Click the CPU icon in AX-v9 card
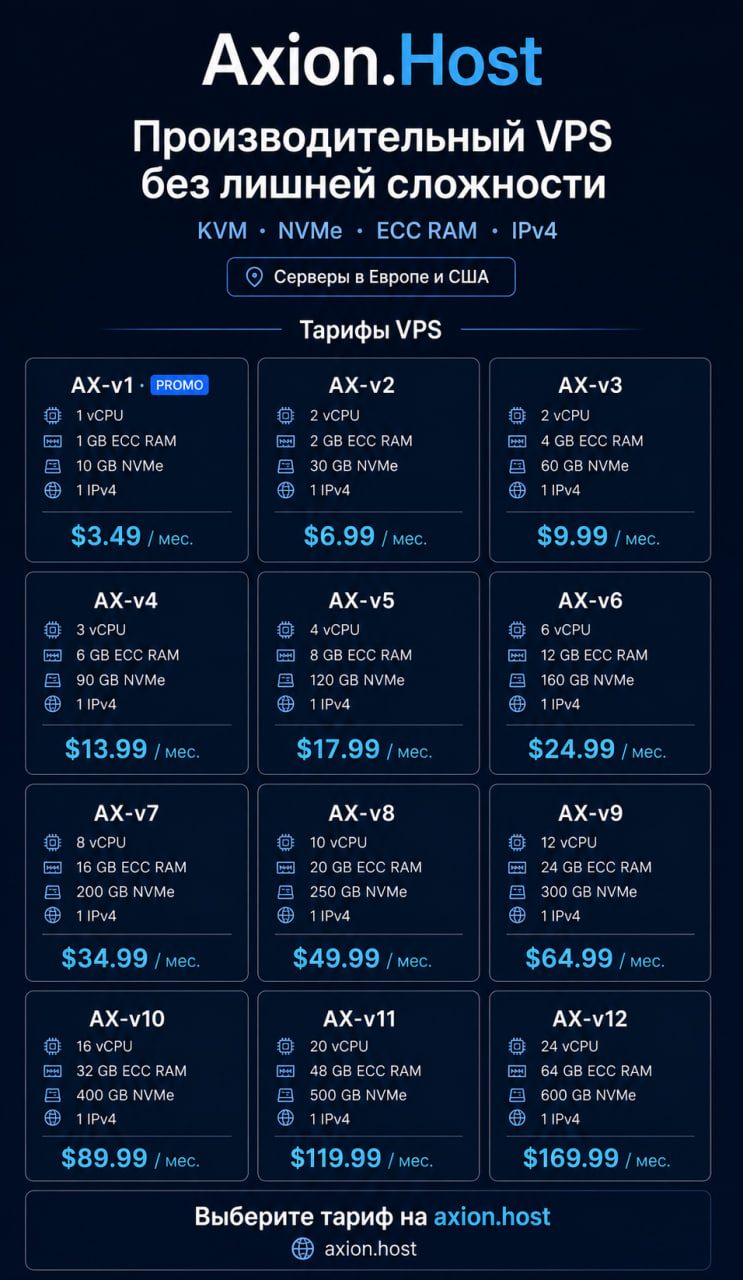 (x=517, y=842)
